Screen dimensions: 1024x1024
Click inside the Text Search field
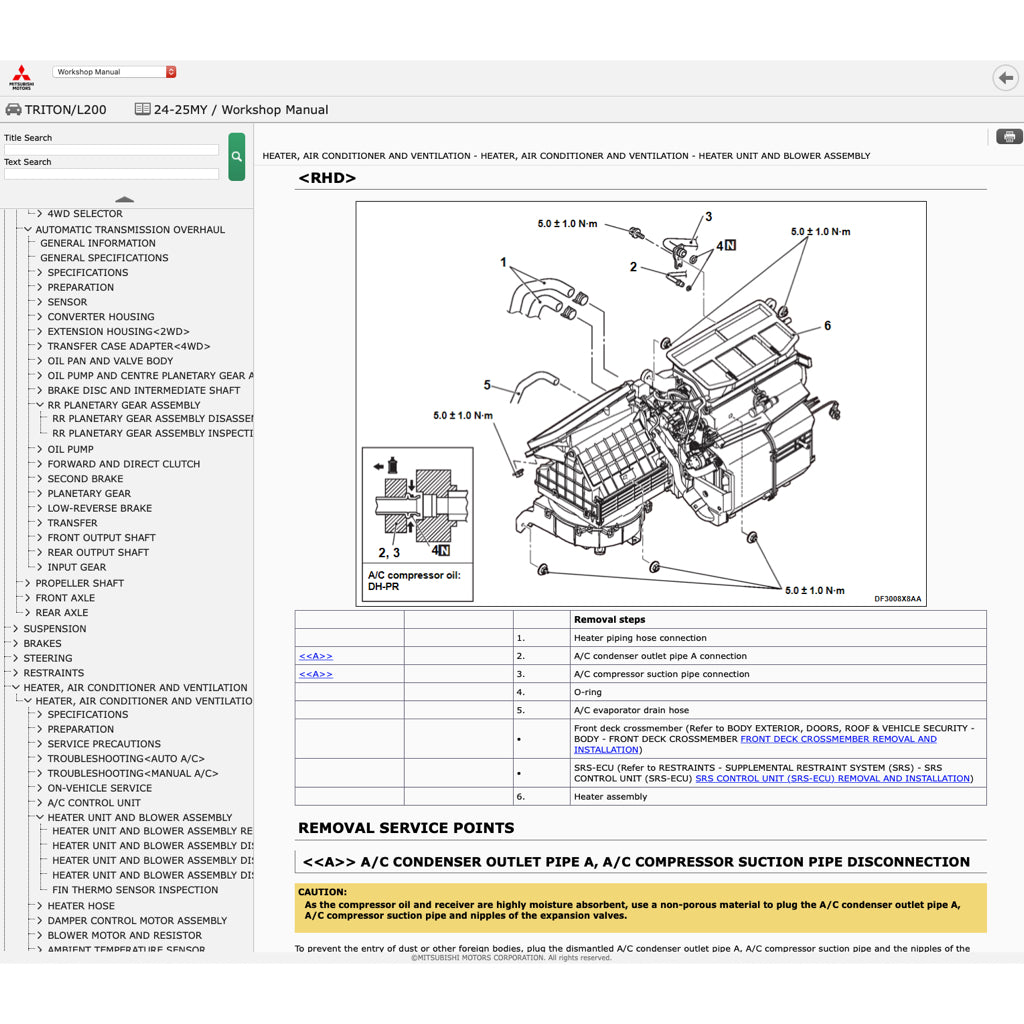click(110, 173)
